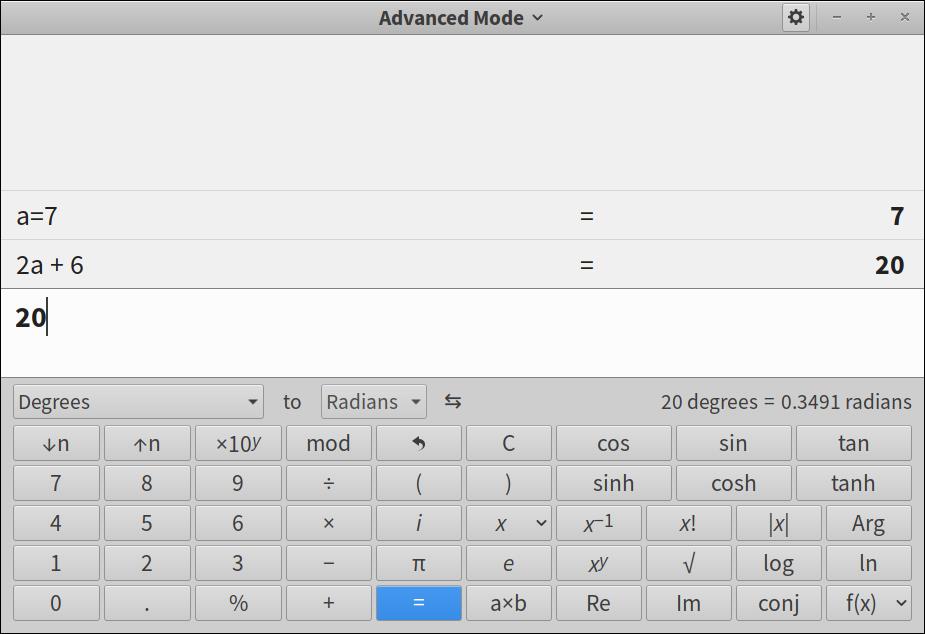Click the swap conversion units icon
Image resolution: width=925 pixels, height=634 pixels.
coord(453,401)
